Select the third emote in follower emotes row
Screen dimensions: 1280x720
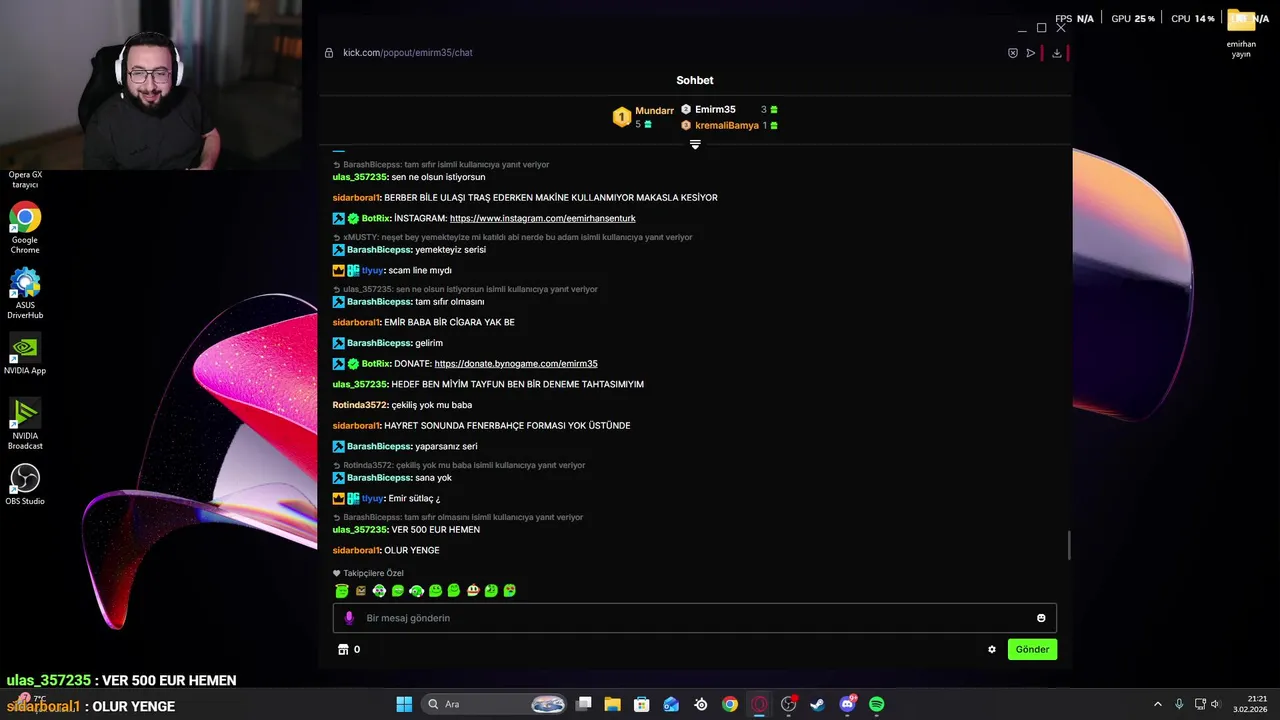tap(379, 591)
